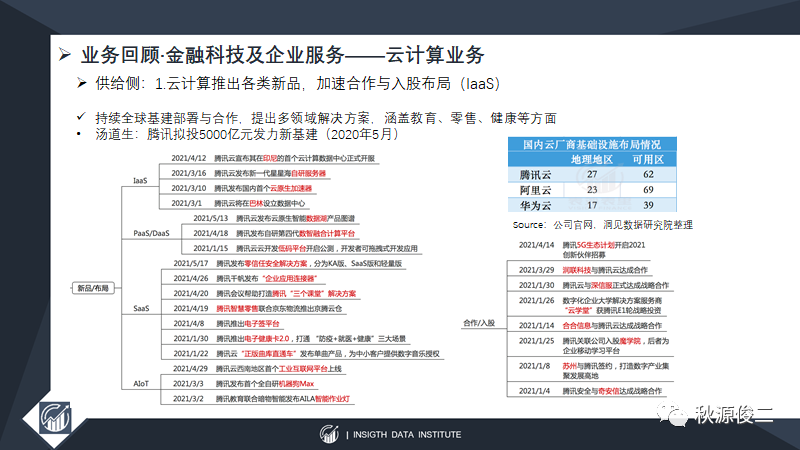Click the subtitle 供给侧: 1.云计算推出各类新品
This screenshot has width=800, height=450.
click(297, 83)
